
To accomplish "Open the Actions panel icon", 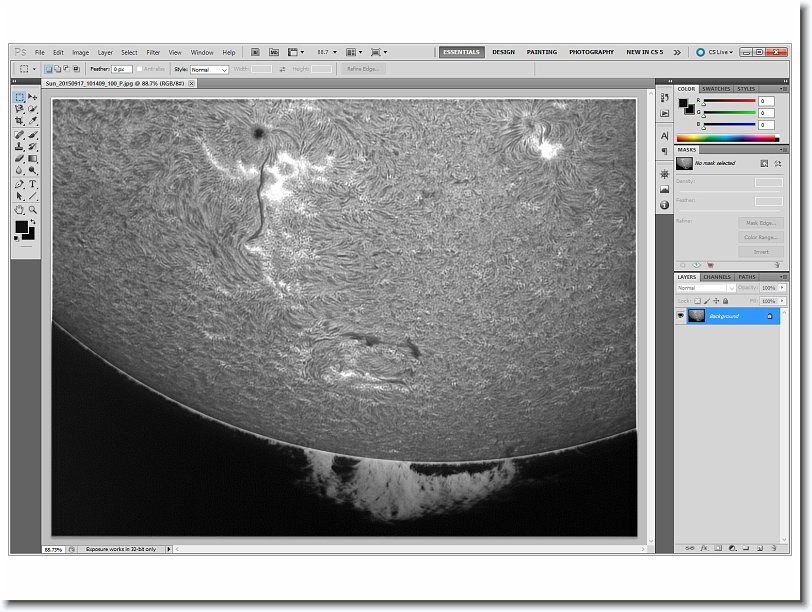I will pos(664,113).
